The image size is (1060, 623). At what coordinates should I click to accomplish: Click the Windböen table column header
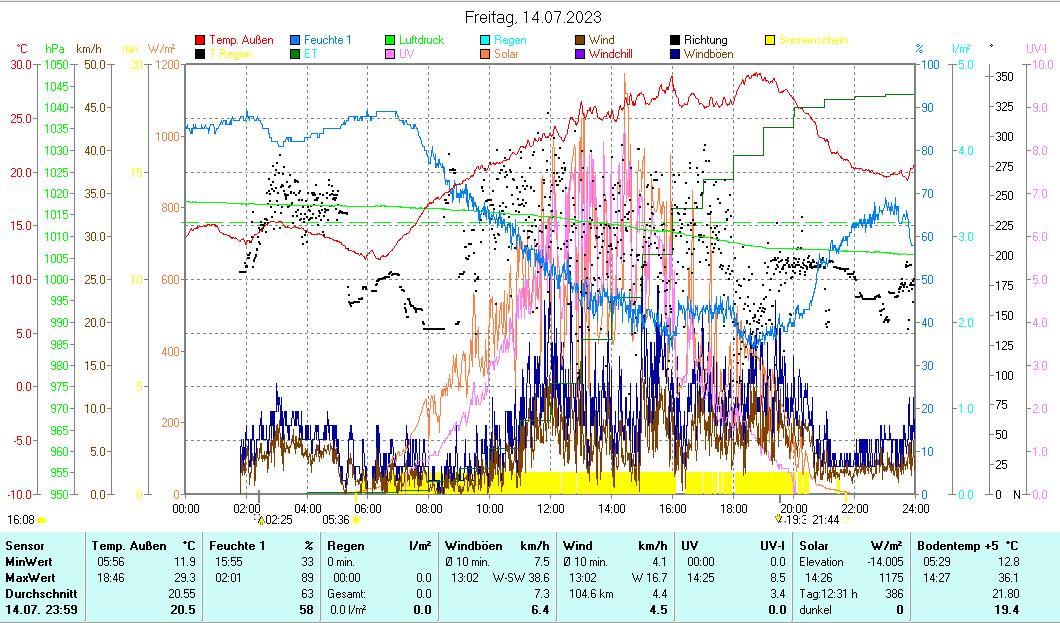coord(473,546)
